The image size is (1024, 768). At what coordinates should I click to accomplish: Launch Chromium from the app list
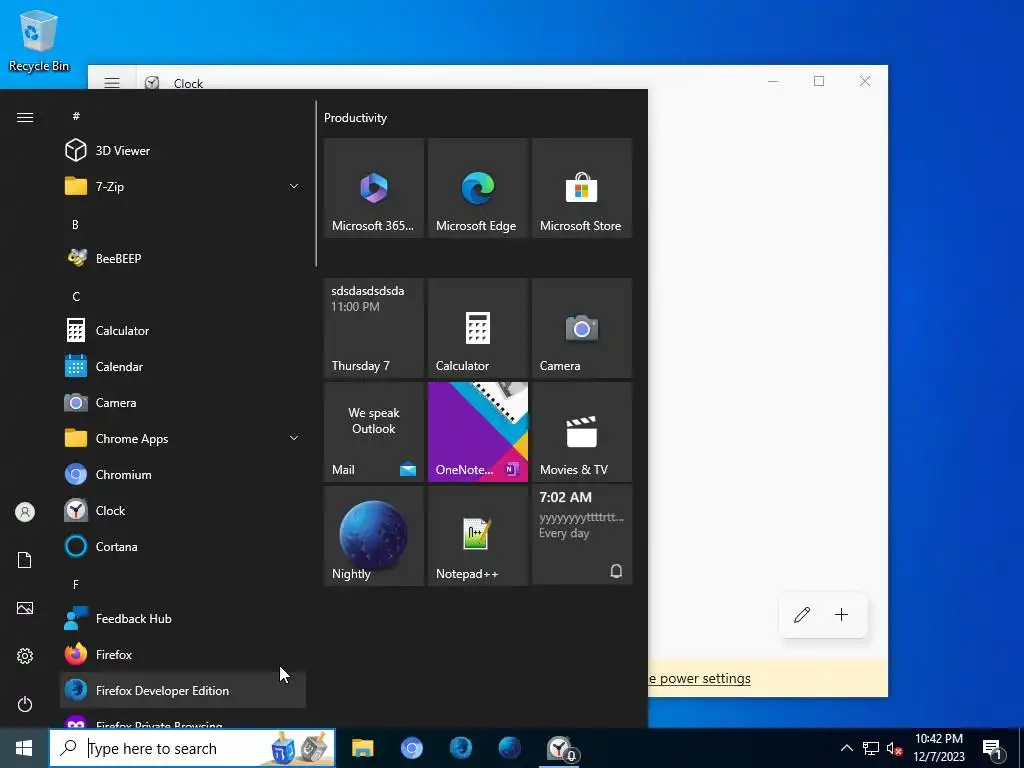point(183,475)
